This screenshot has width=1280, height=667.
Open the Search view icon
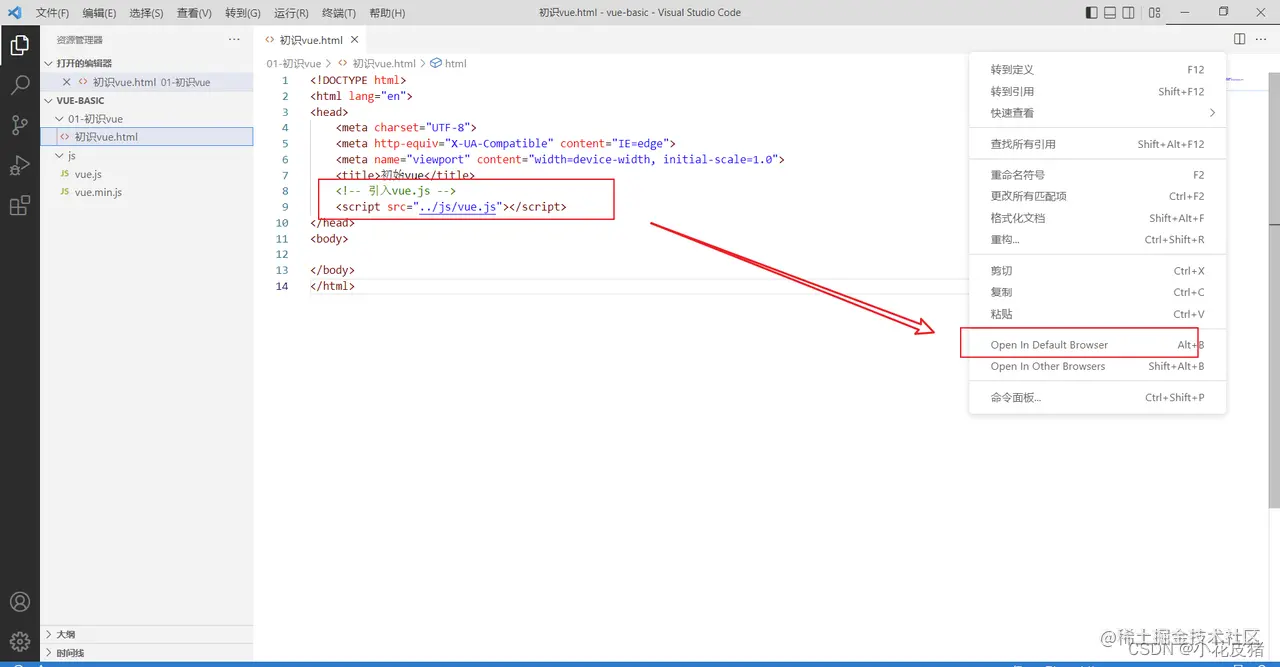click(19, 85)
